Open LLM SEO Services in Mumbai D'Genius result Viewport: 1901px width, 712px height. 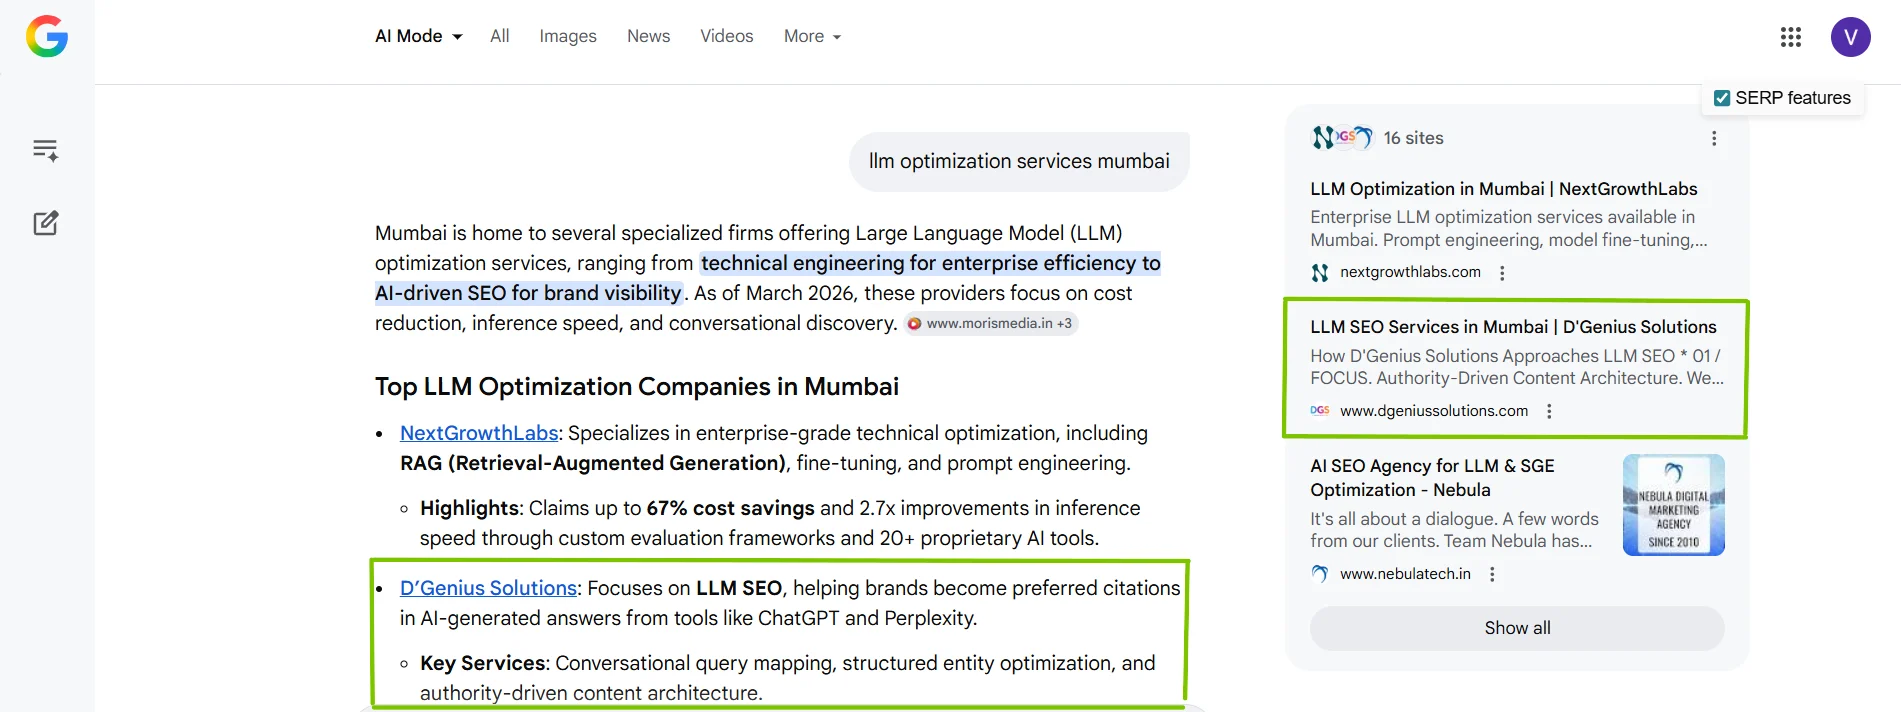pos(1513,327)
